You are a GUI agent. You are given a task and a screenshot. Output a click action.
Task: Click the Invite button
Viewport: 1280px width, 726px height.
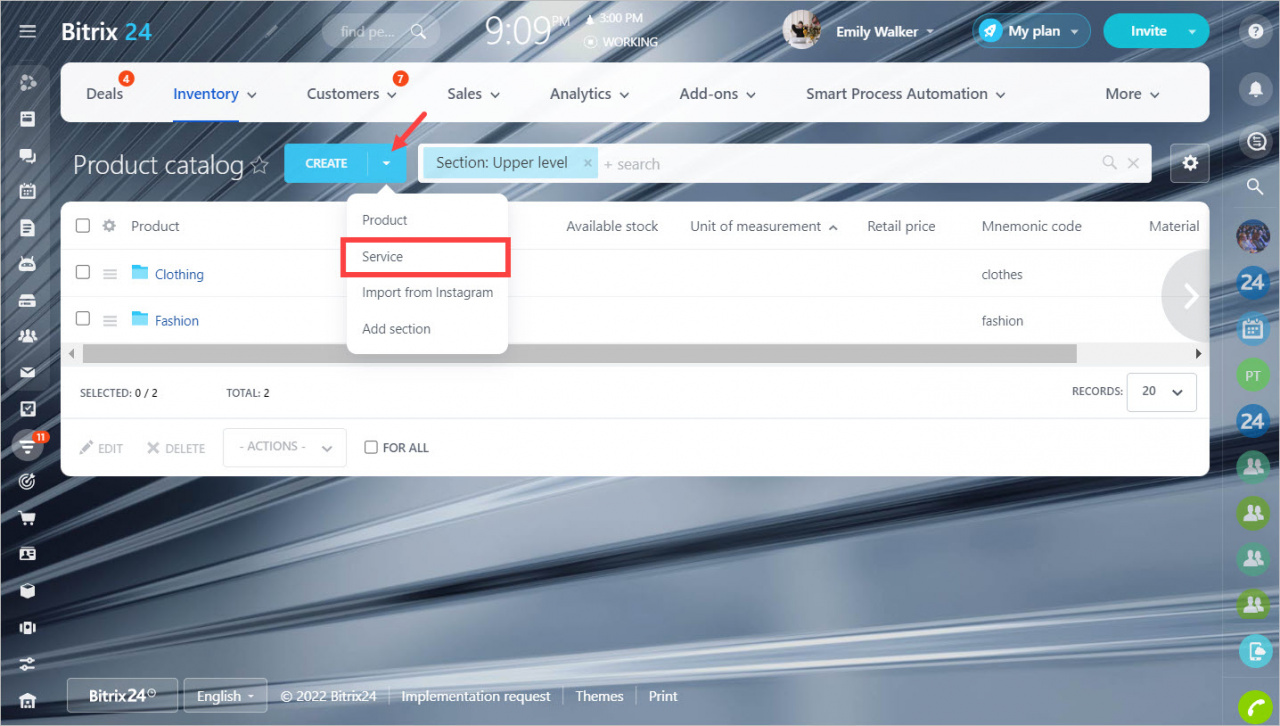click(1148, 31)
